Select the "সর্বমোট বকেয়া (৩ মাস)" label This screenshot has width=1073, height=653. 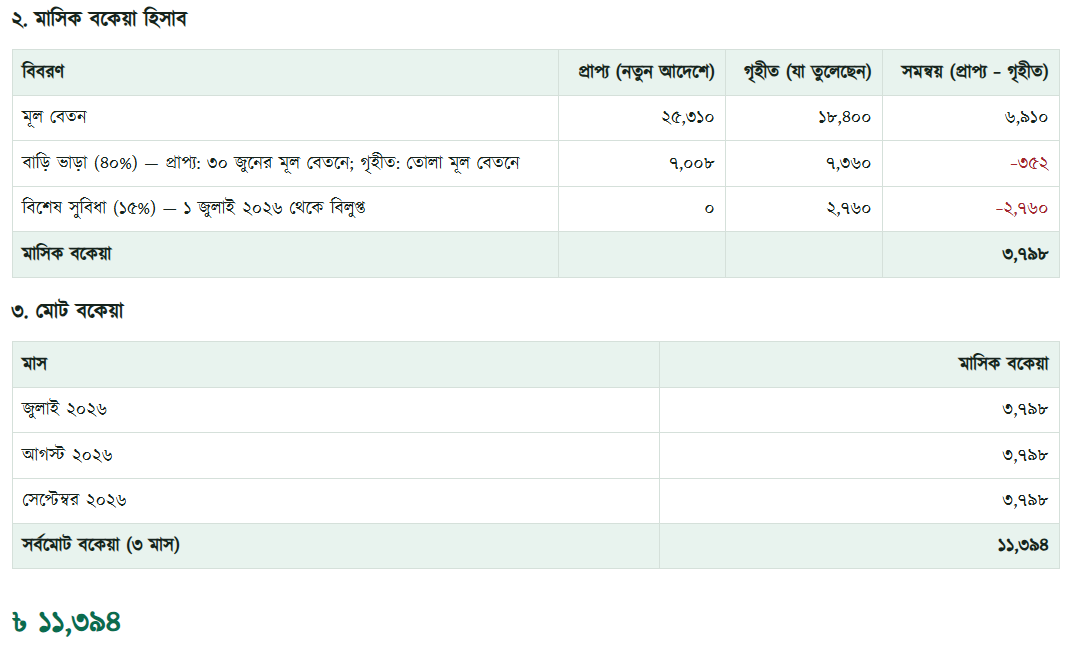coord(101,545)
